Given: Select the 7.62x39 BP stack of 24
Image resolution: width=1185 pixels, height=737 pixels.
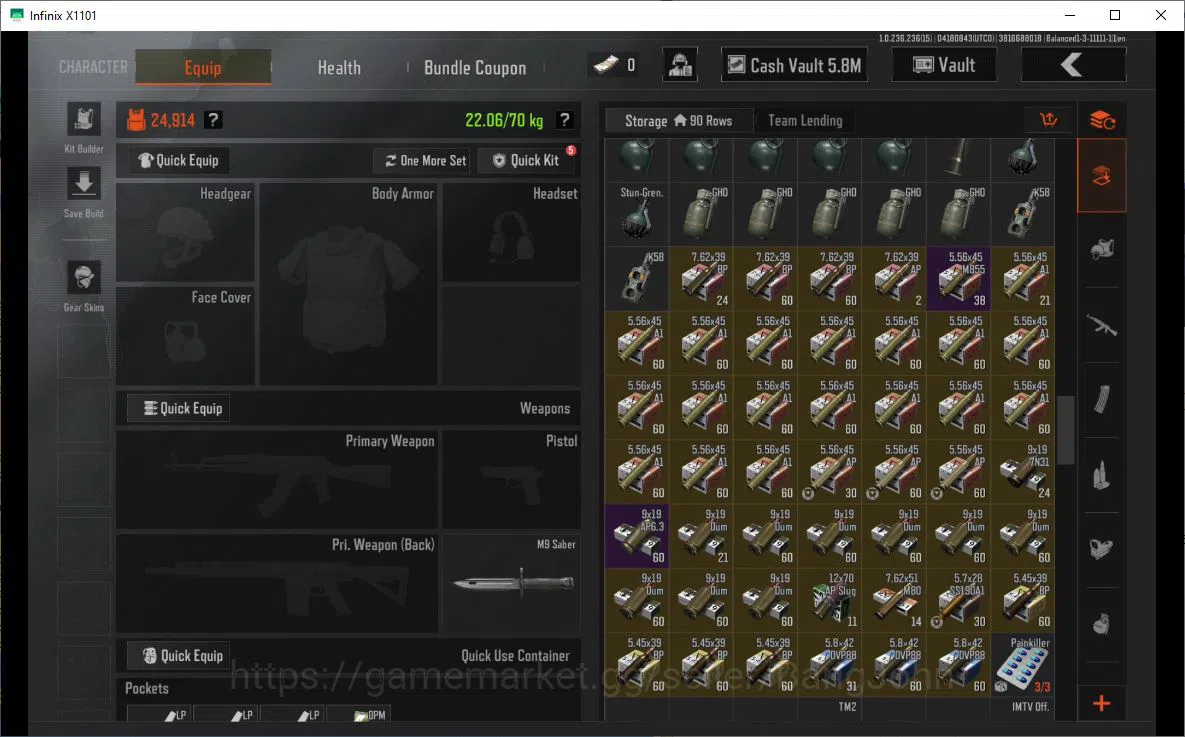Looking at the screenshot, I should [x=701, y=278].
